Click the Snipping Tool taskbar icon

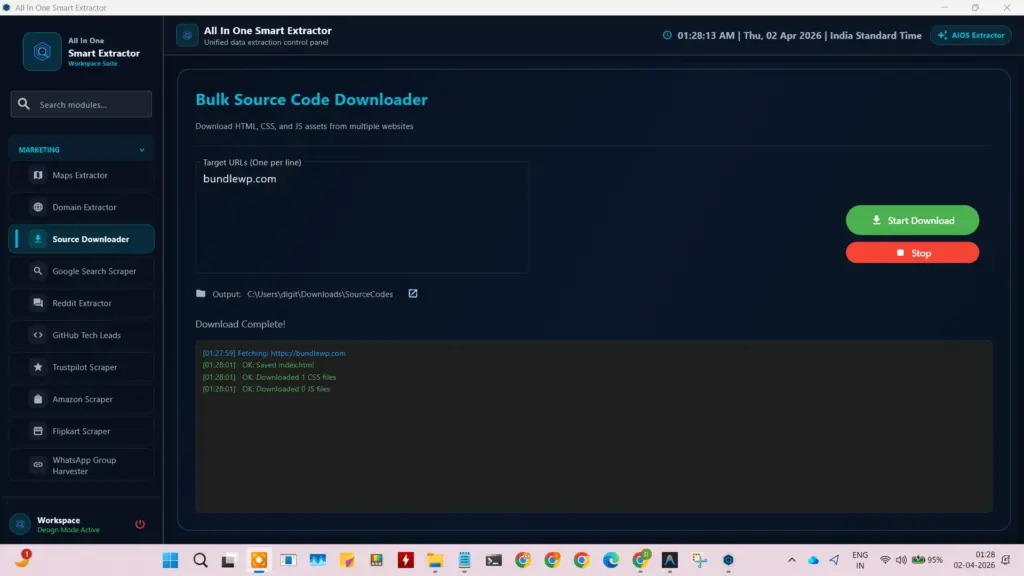coord(699,560)
